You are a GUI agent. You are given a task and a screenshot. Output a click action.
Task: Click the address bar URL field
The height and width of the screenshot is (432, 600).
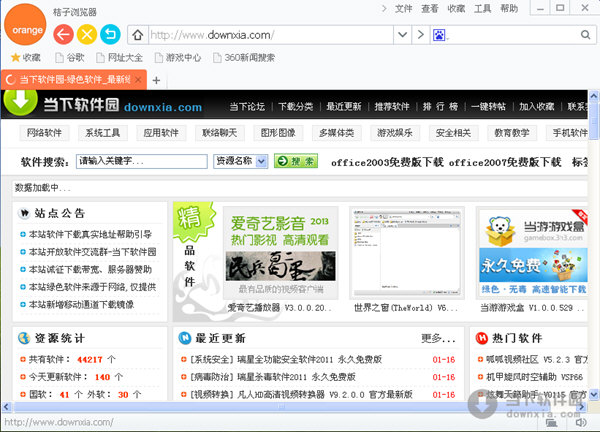(271, 35)
